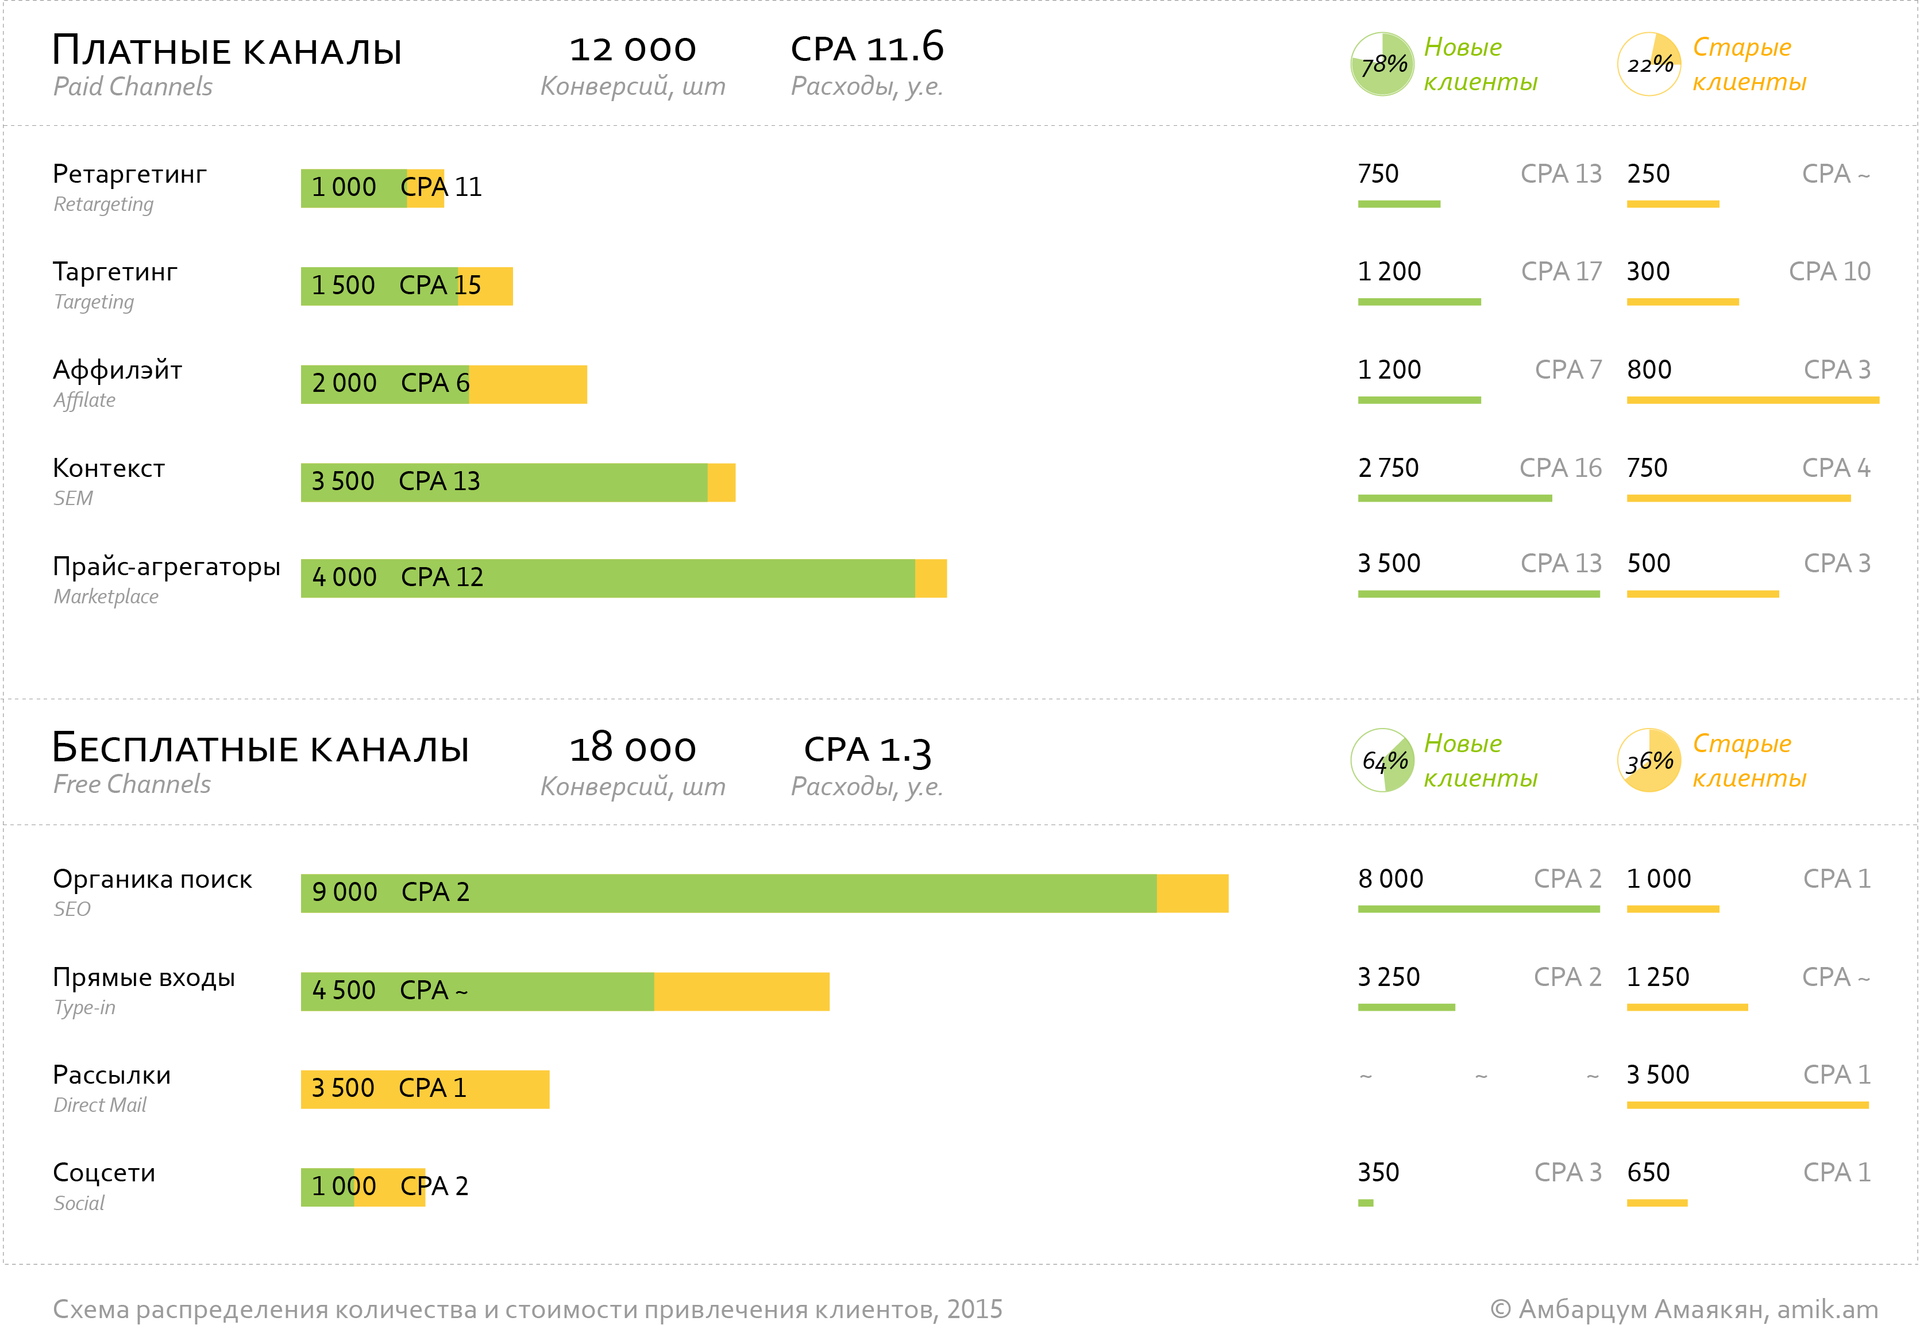Click the Соцсети channel label
This screenshot has width=1920, height=1325.
click(104, 1173)
